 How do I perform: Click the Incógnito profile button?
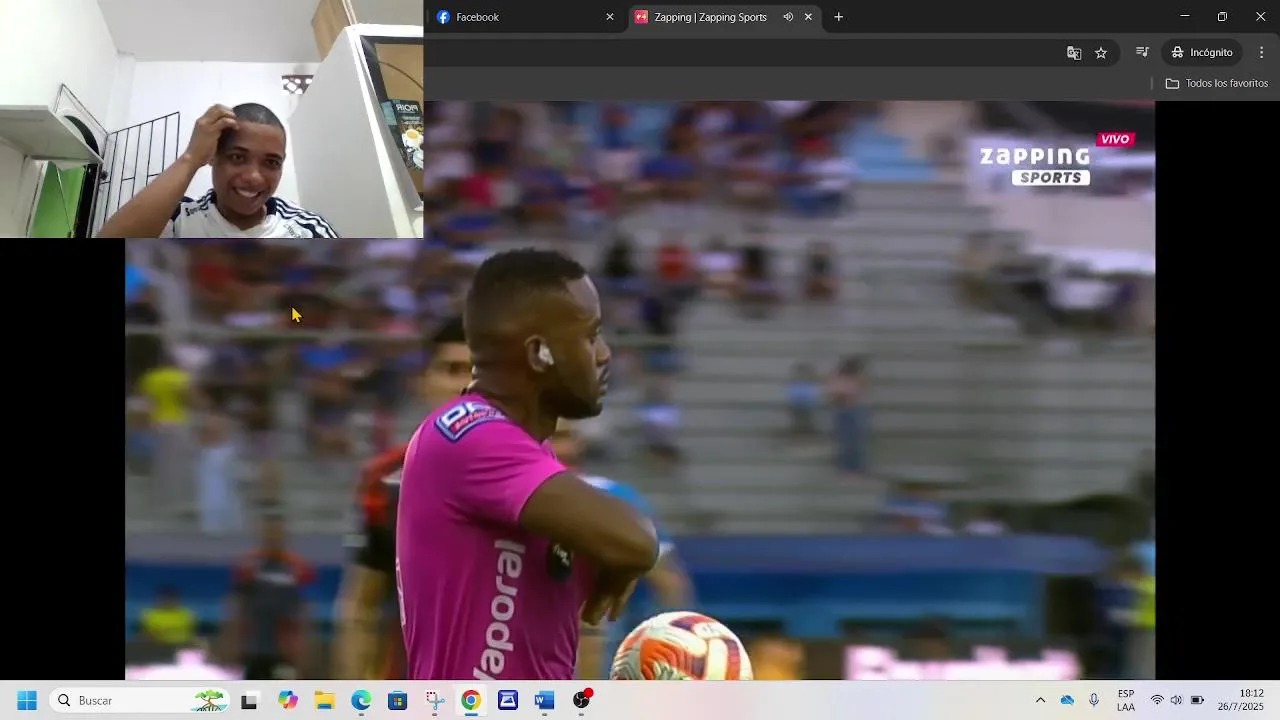1203,53
